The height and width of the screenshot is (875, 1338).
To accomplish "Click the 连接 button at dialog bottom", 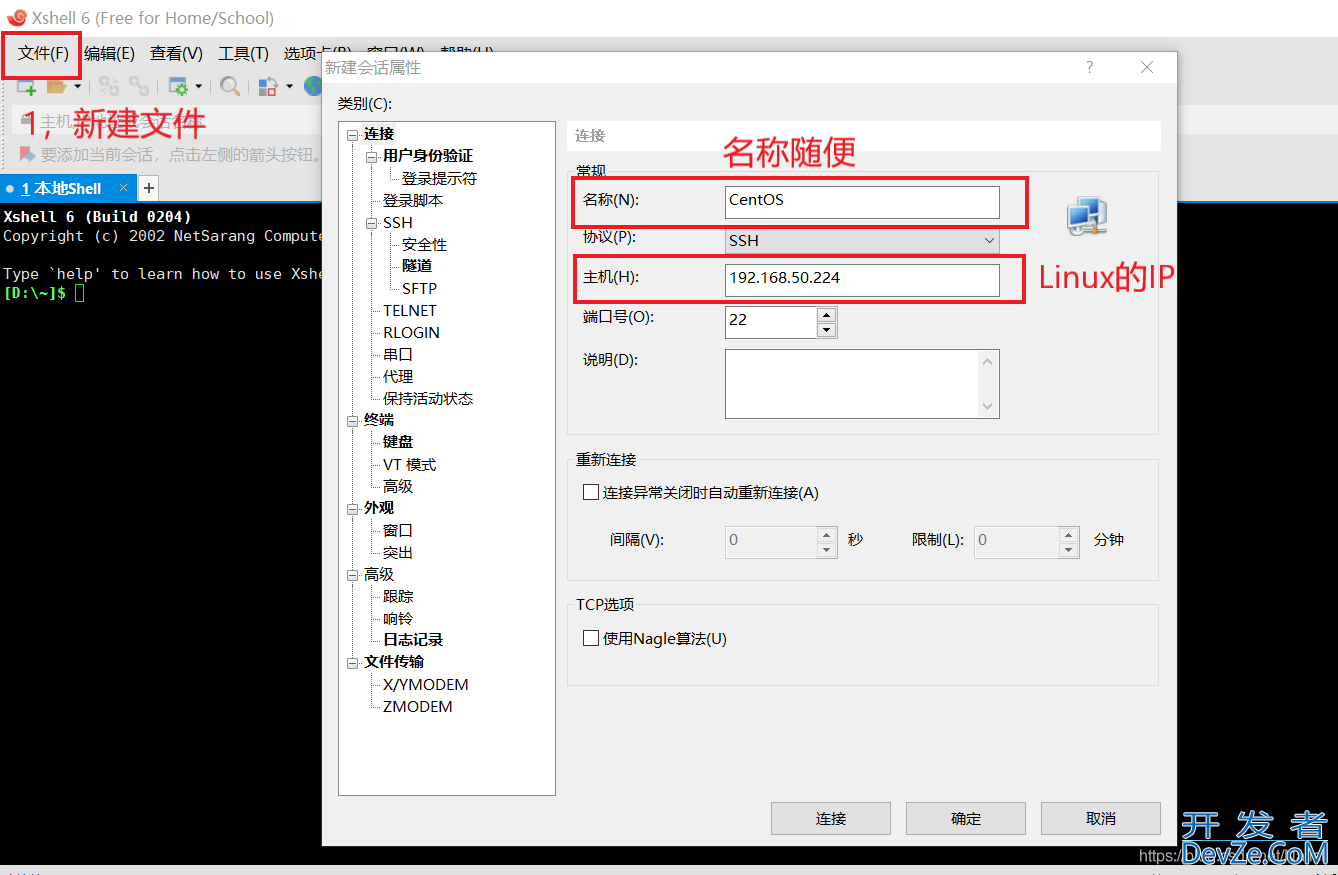I will (x=830, y=818).
